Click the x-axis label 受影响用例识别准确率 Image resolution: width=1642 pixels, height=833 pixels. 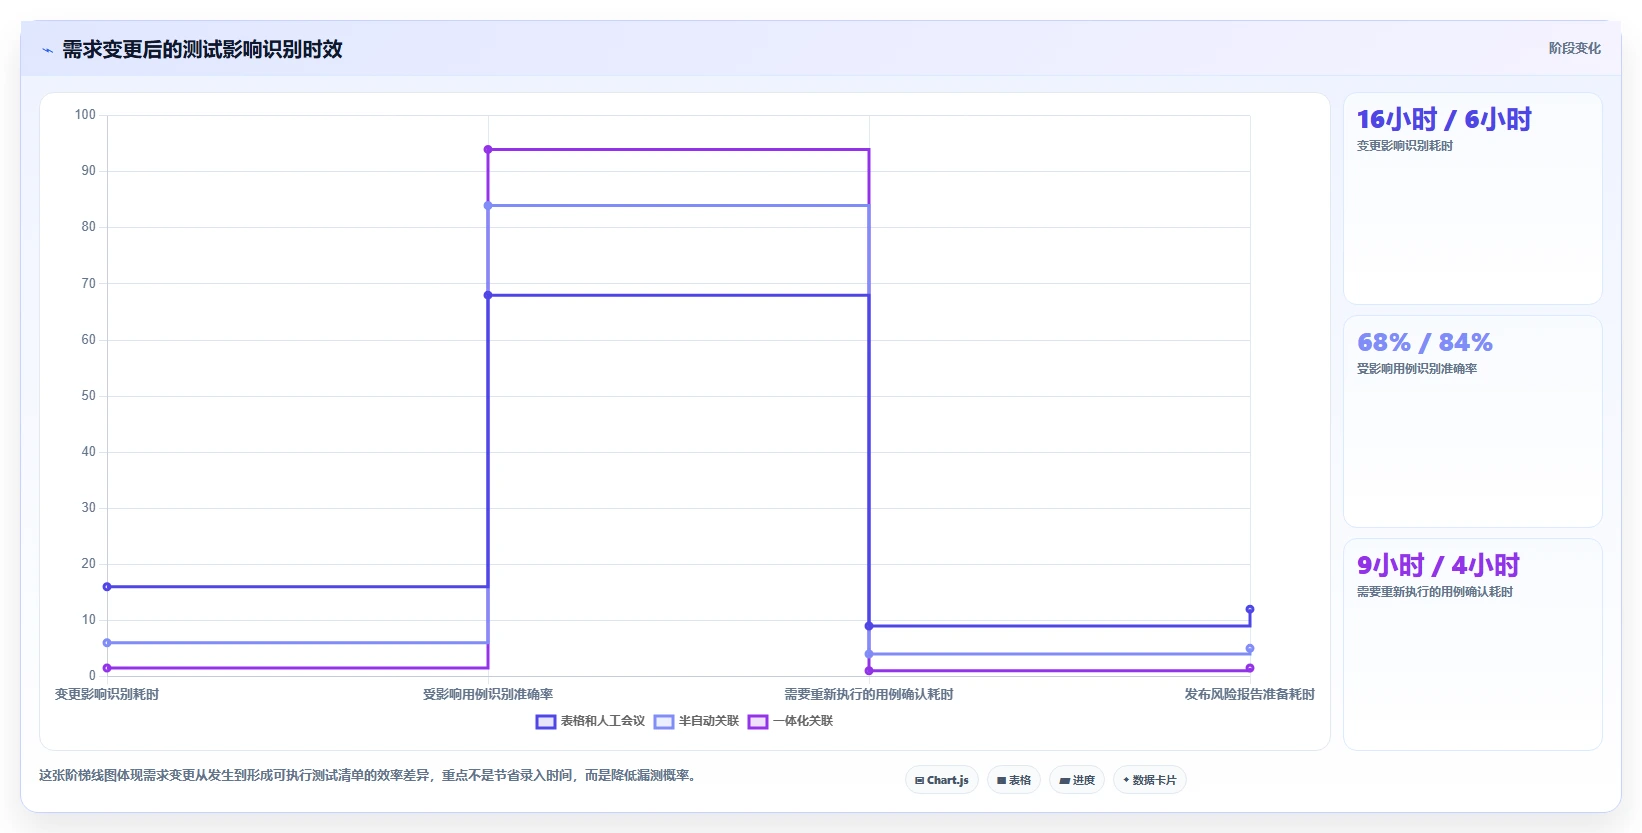click(488, 694)
